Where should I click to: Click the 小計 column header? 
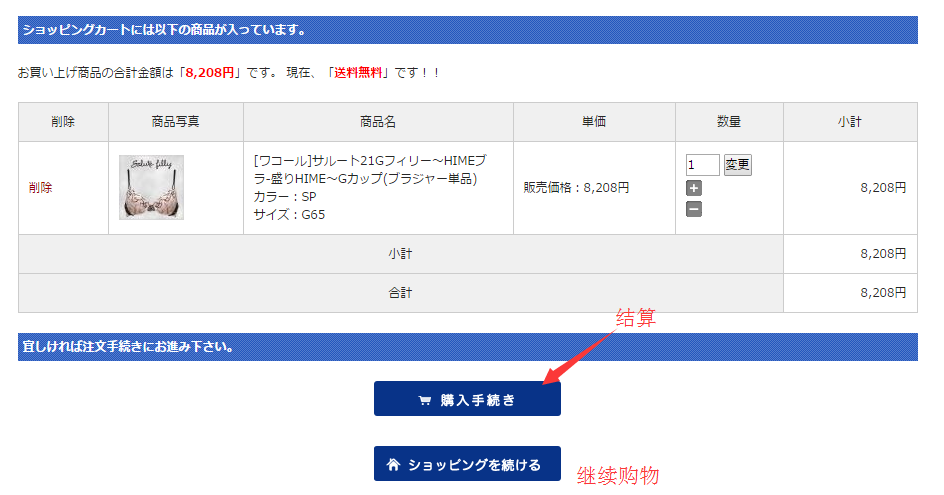pyautogui.click(x=849, y=122)
